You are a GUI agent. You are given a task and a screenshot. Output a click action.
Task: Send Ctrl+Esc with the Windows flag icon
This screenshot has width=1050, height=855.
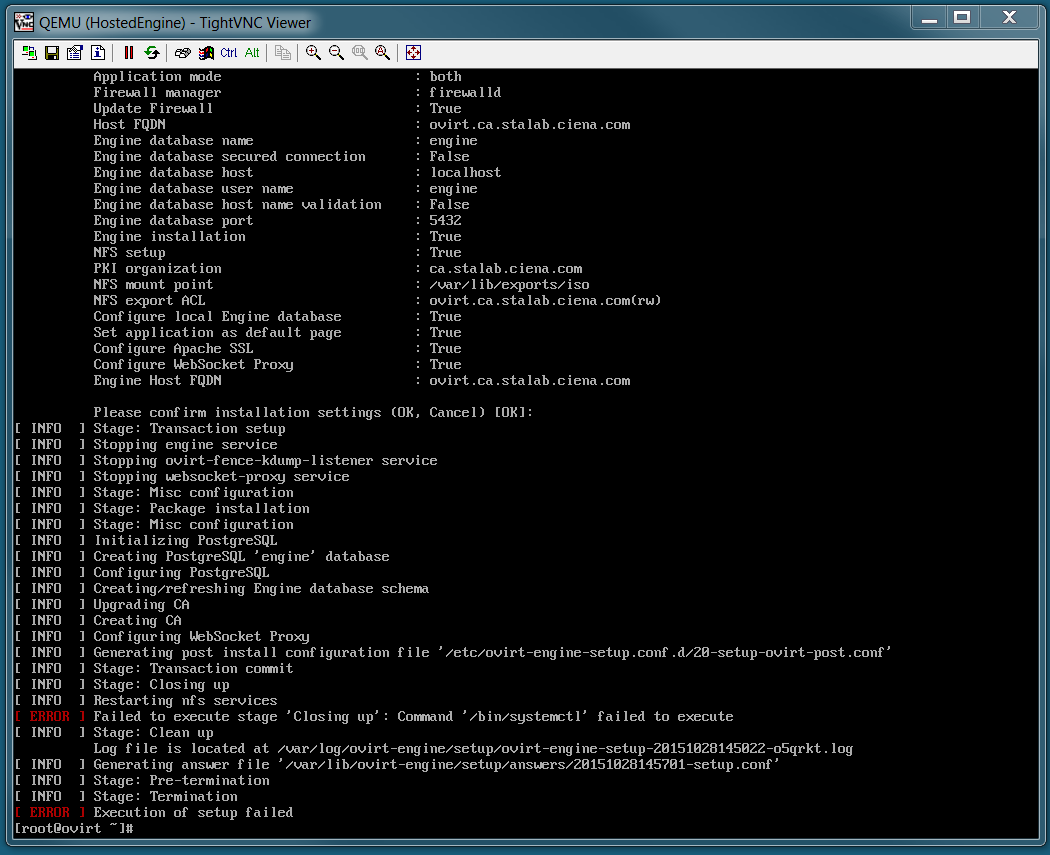coord(206,53)
